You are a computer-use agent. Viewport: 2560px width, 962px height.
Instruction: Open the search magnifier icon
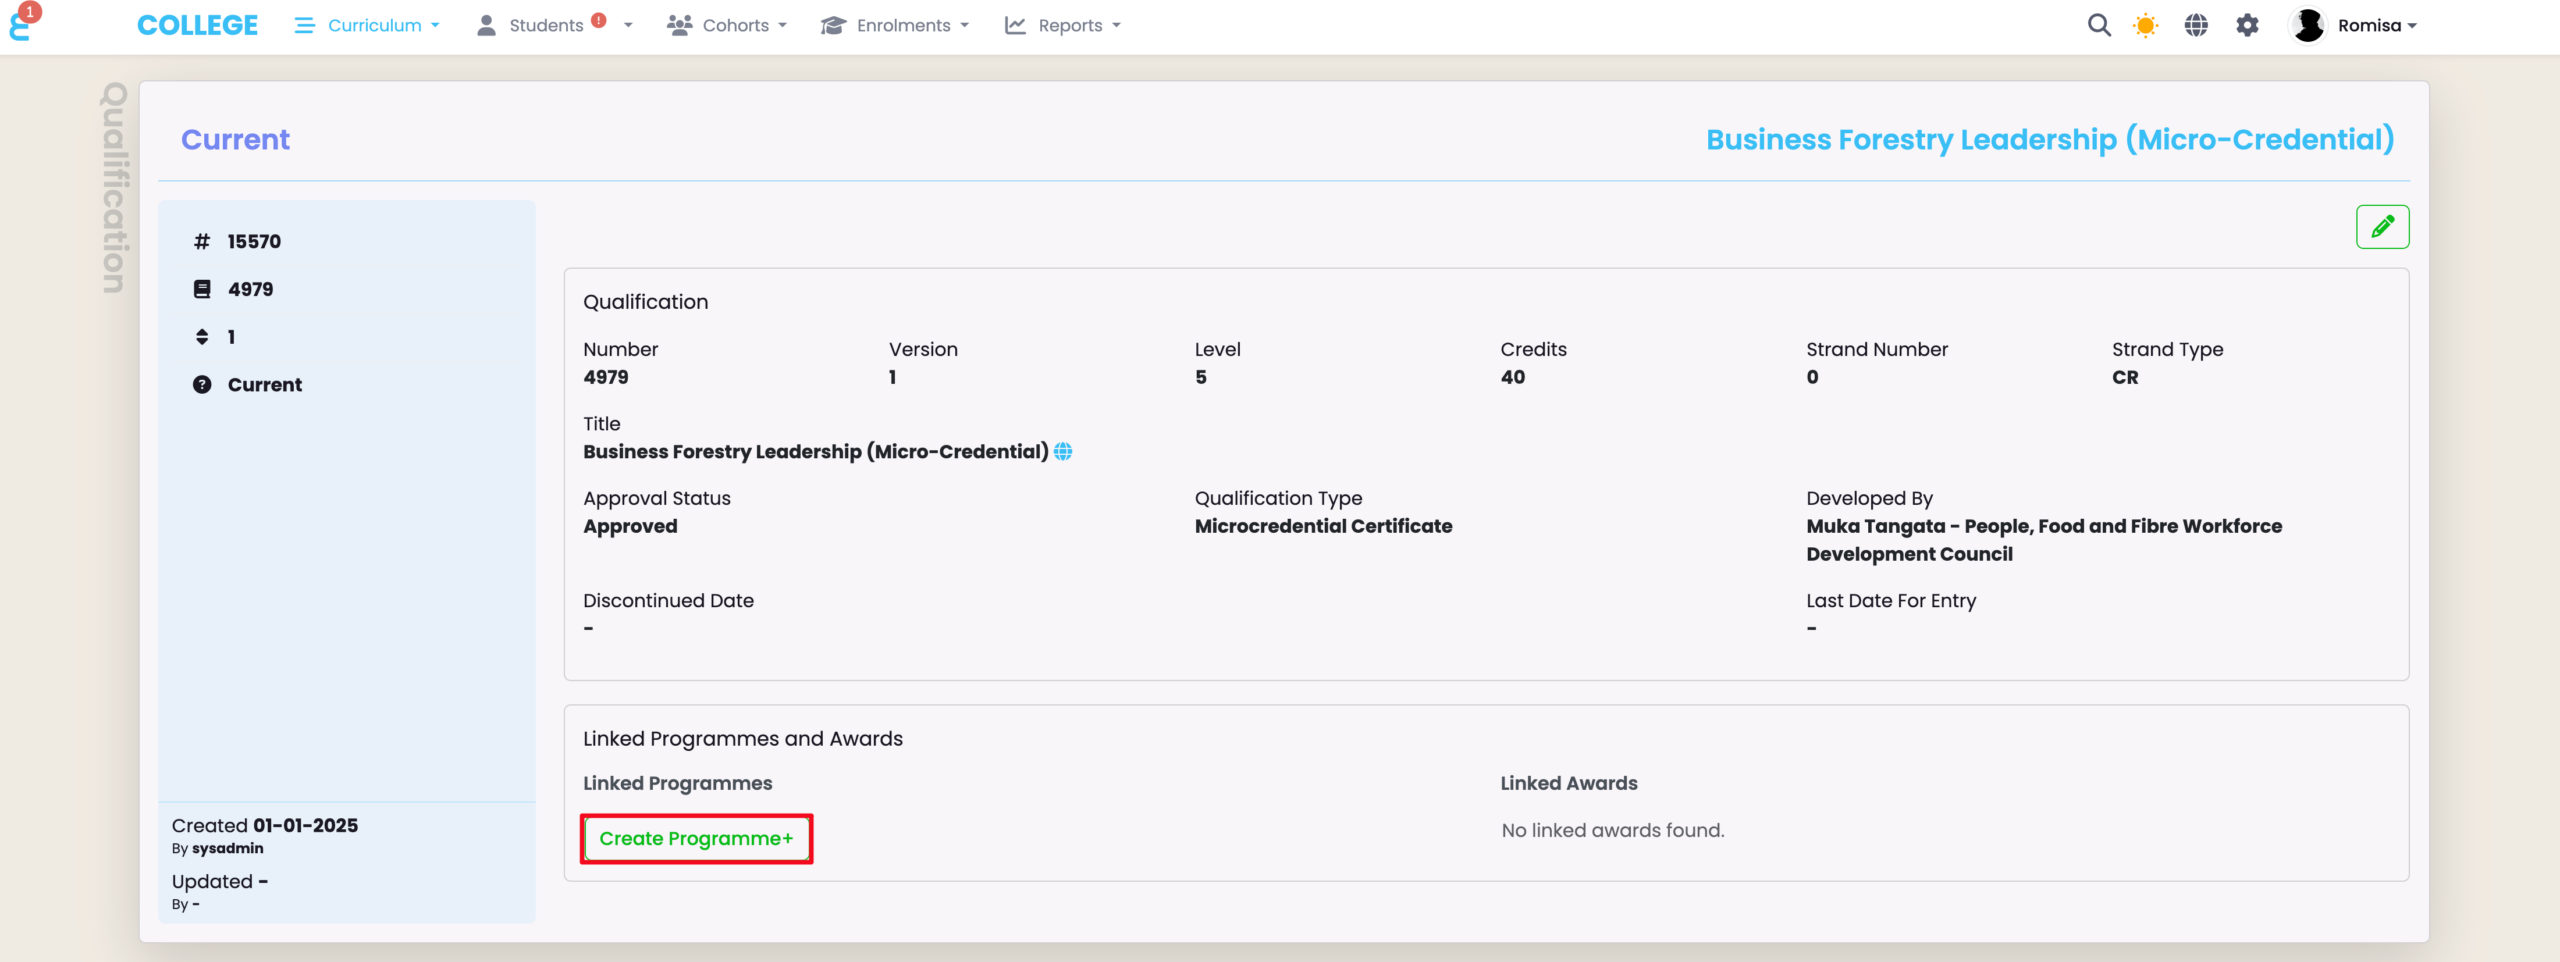[2099, 26]
